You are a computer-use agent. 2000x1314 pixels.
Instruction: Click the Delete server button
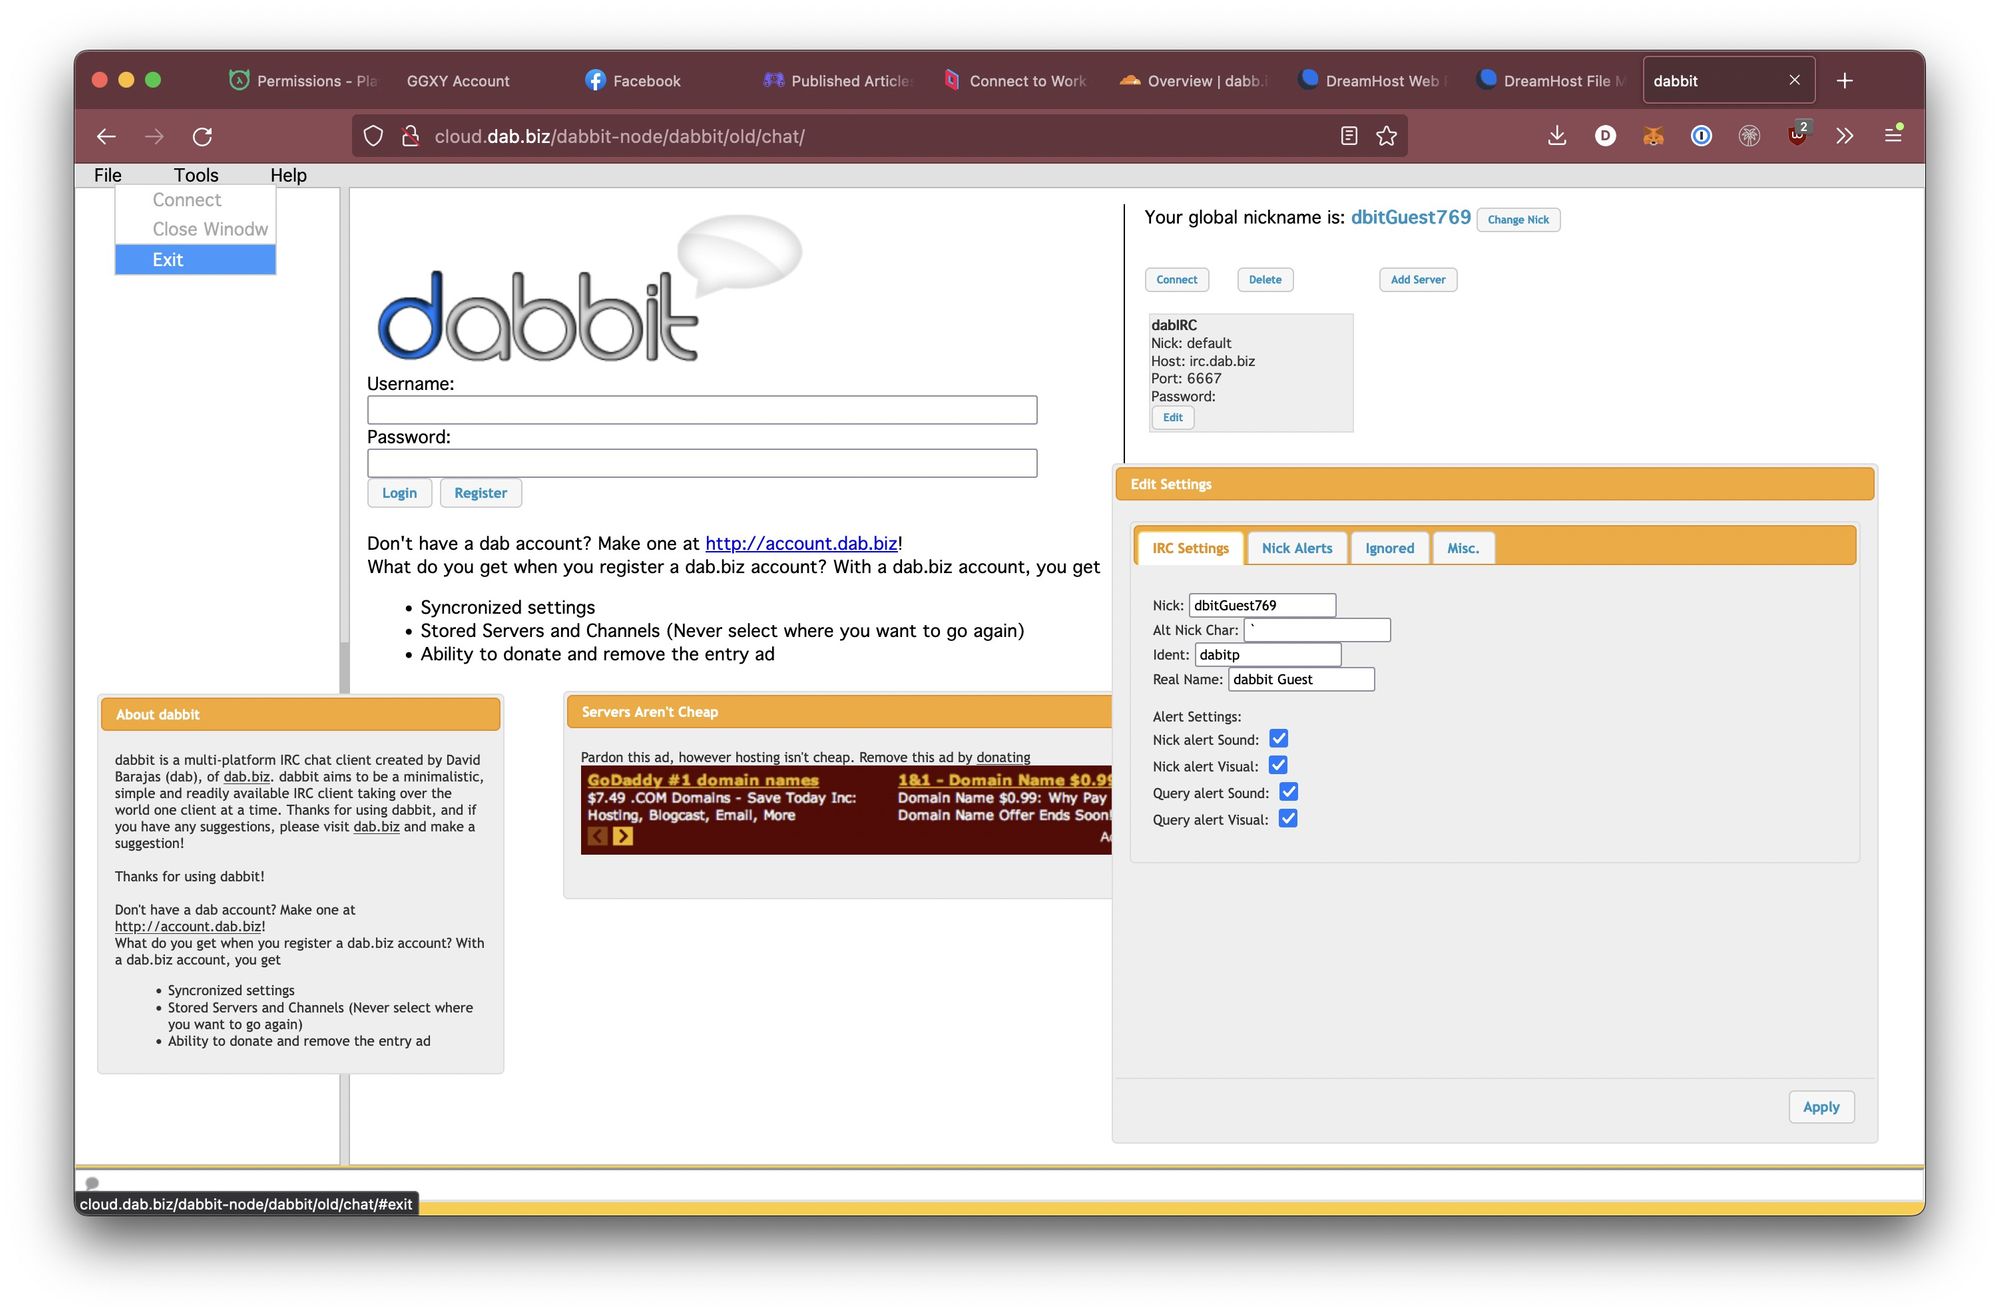point(1264,280)
